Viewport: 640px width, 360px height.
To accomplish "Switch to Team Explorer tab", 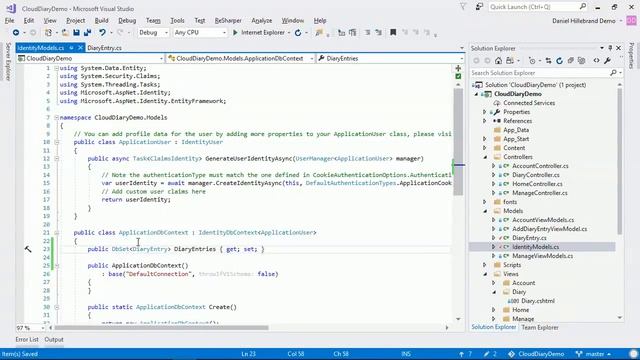I will [540, 327].
